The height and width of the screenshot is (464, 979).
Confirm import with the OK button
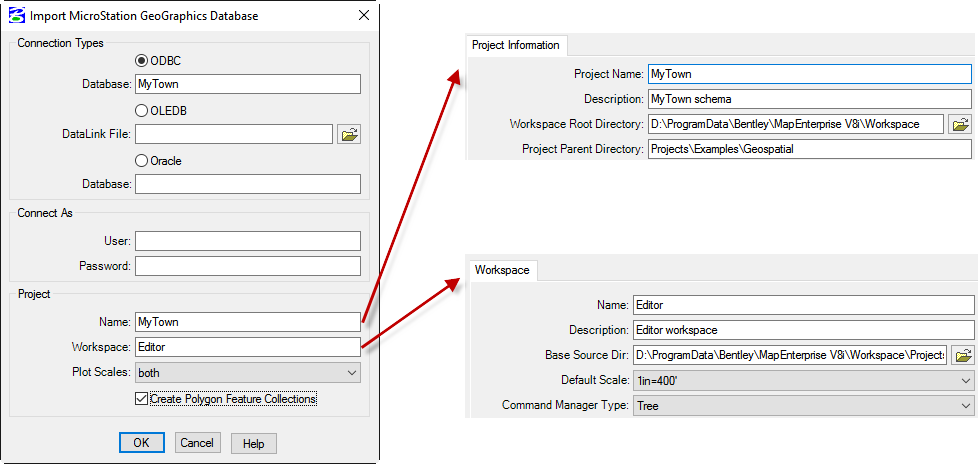142,443
